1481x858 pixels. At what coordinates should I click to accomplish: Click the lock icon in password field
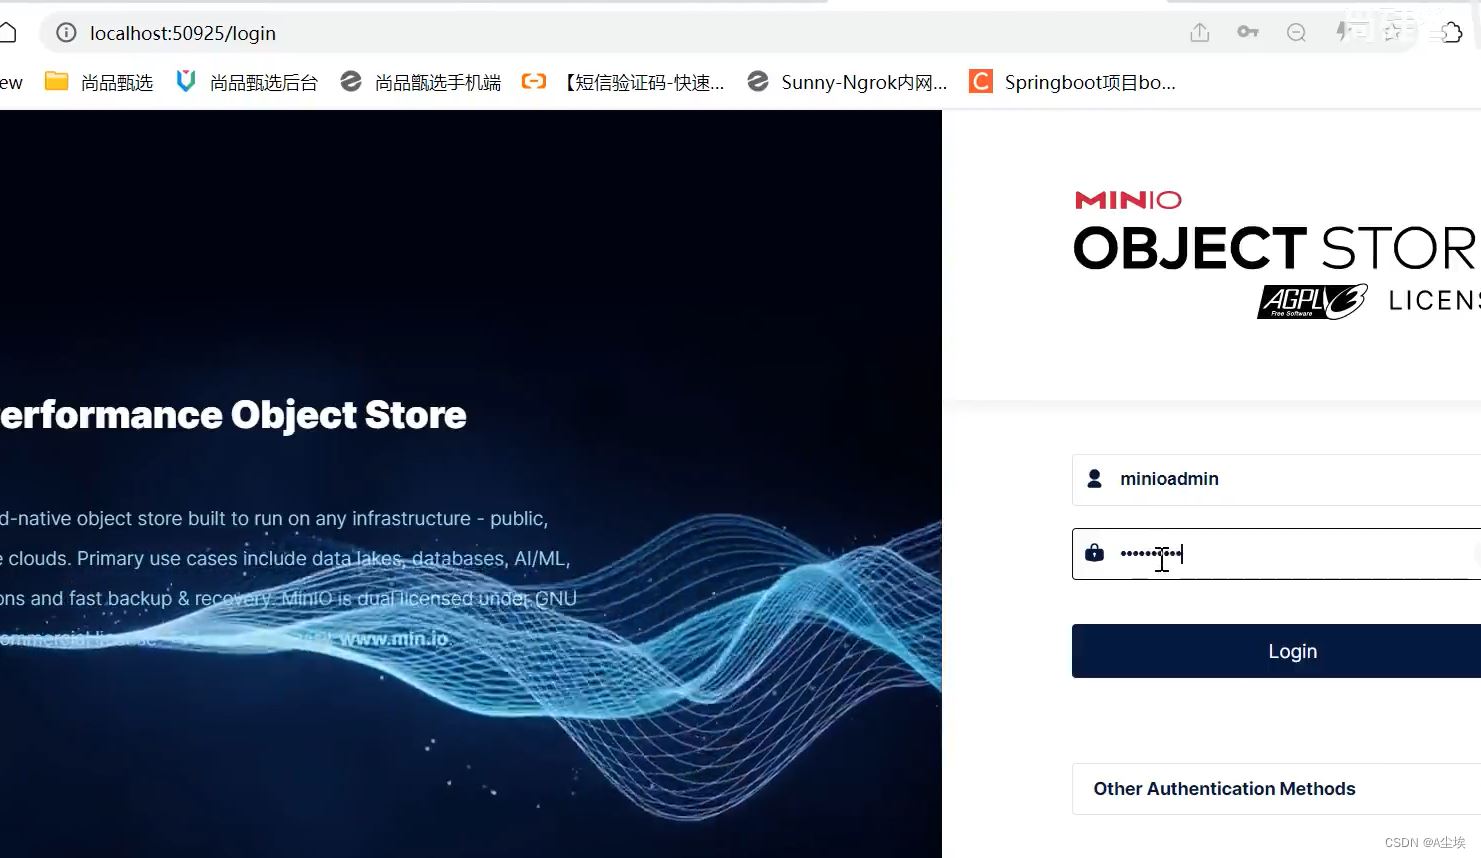click(x=1094, y=553)
